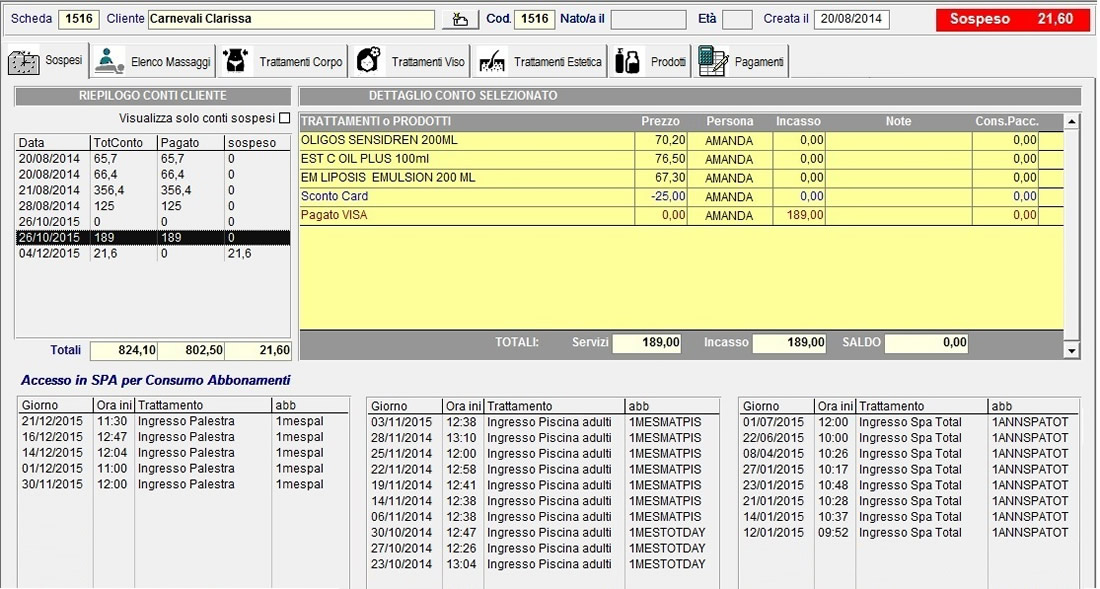Click the Data column header

coord(53,142)
